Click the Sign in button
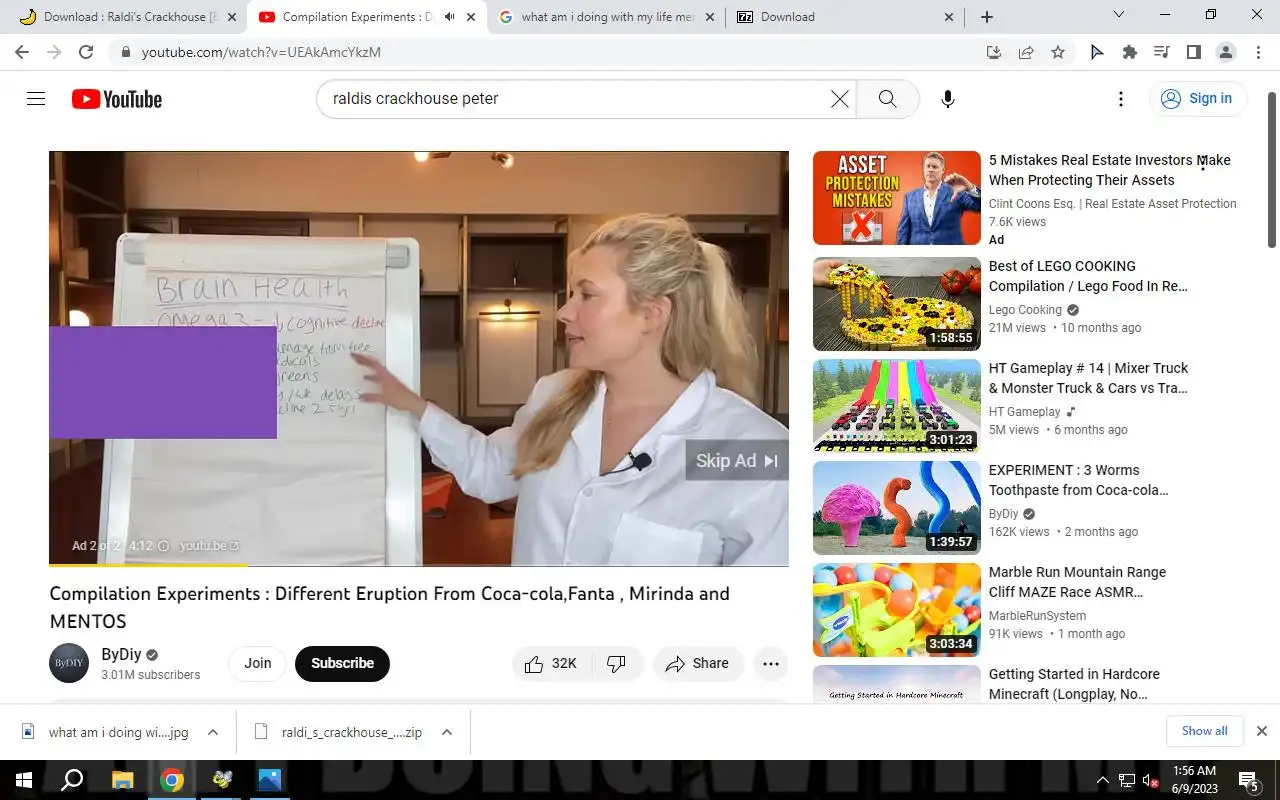The height and width of the screenshot is (800, 1280). point(1197,98)
